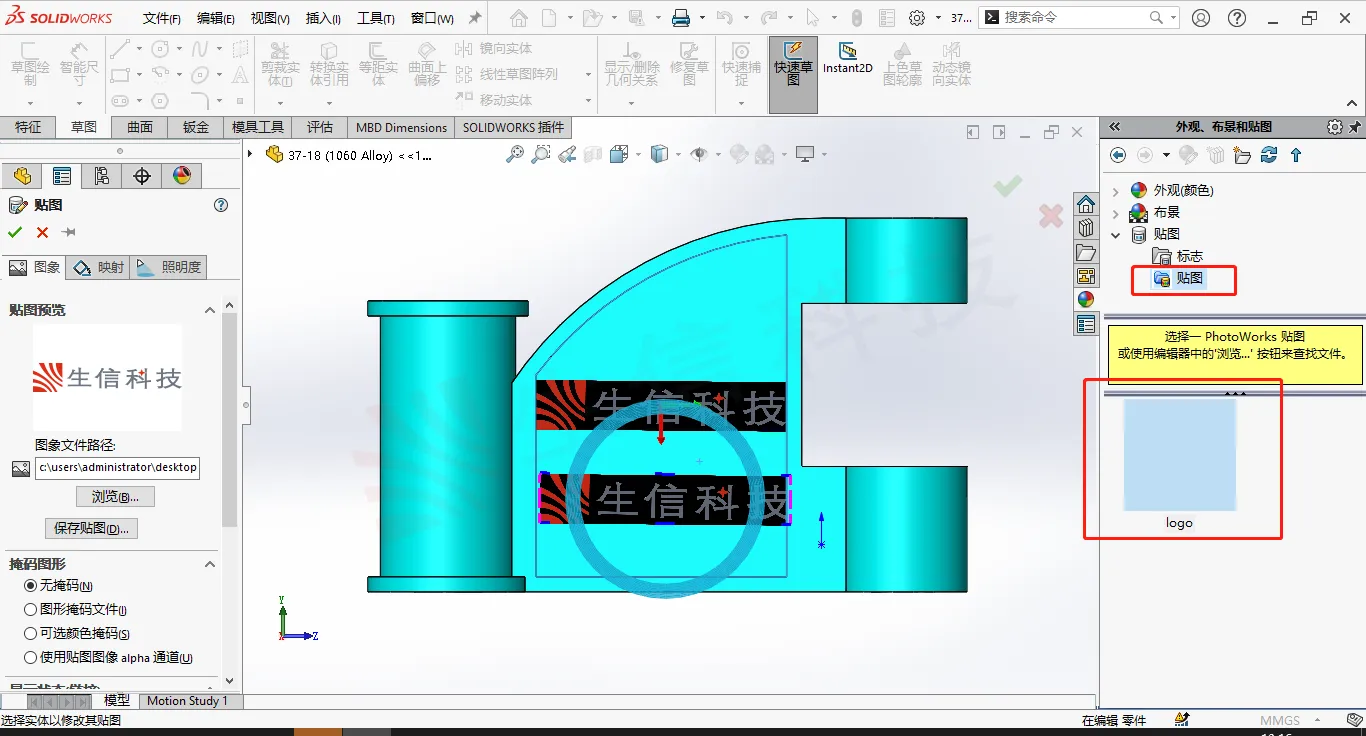Open the ConfigurationManager tab icon
This screenshot has width=1366, height=736.
click(x=102, y=176)
